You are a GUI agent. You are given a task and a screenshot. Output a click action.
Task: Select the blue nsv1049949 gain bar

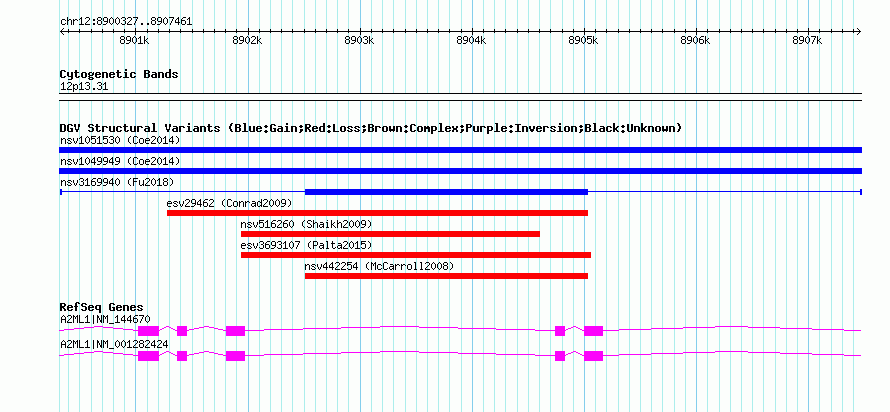460,171
